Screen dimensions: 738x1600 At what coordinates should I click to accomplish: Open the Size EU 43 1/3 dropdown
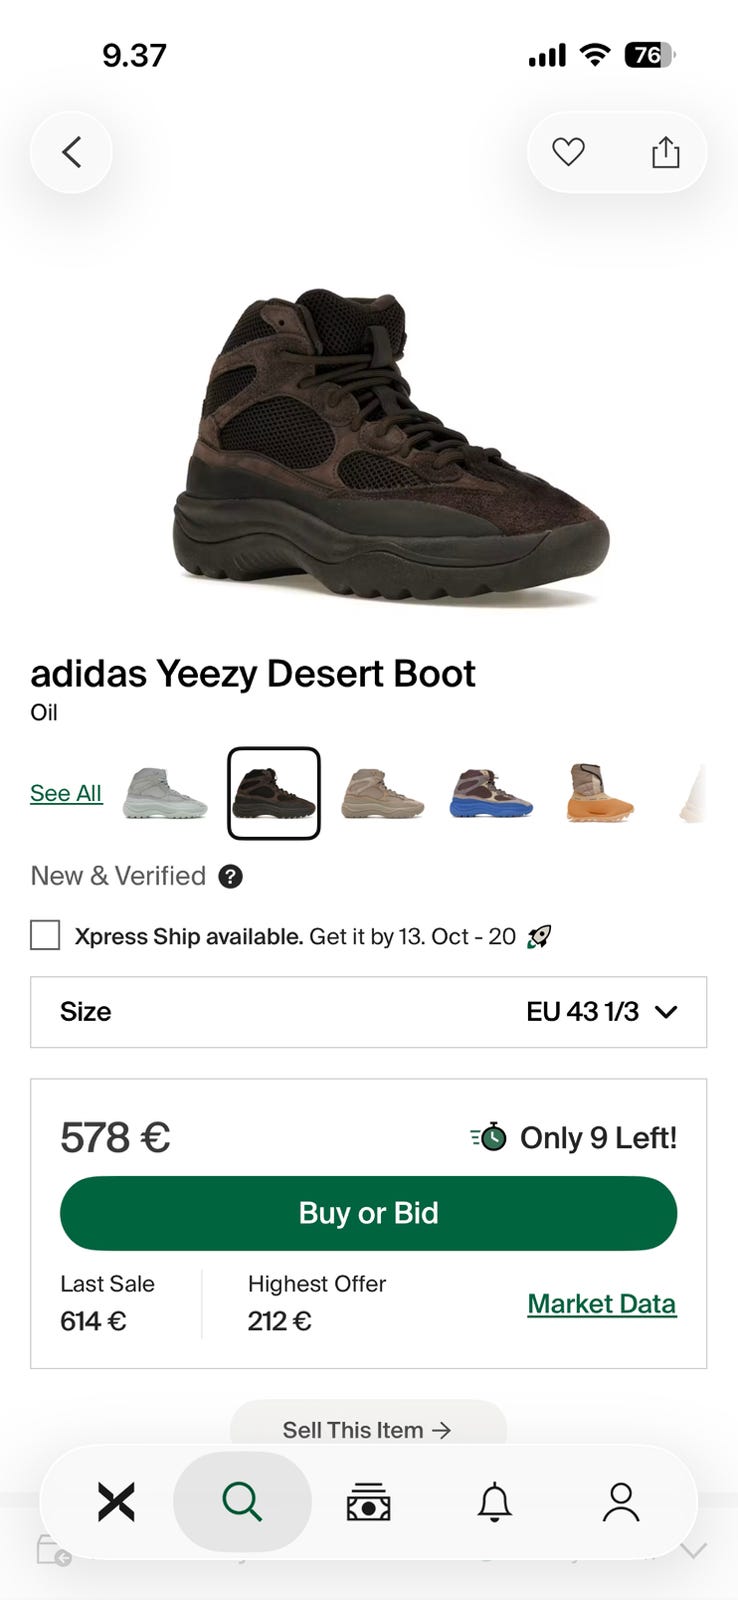click(368, 1012)
